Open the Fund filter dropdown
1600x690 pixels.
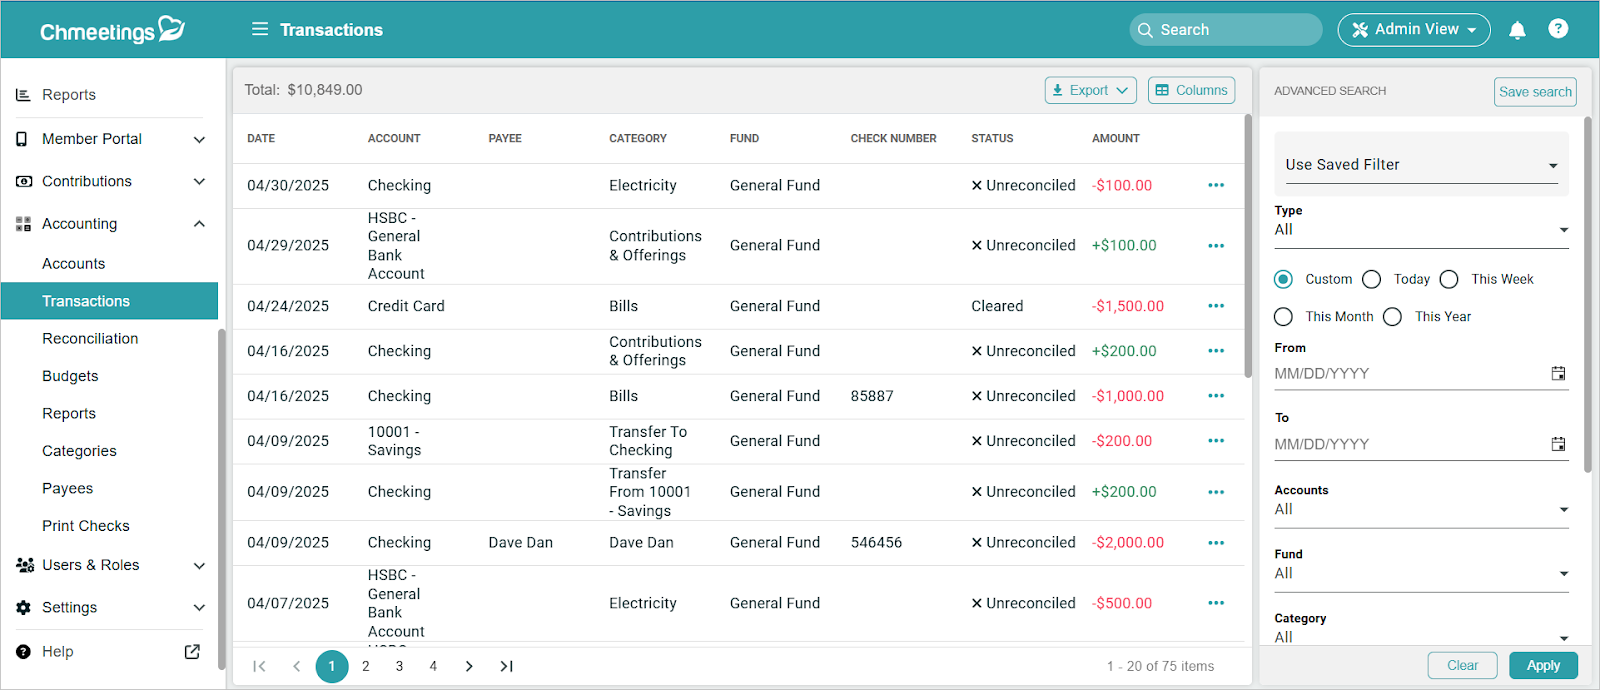1421,574
